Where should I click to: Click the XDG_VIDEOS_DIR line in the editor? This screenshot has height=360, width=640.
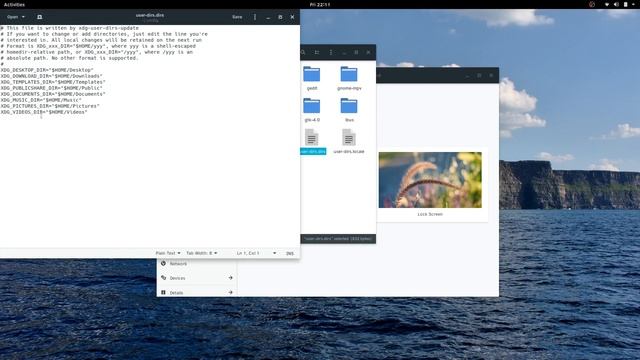(44, 112)
